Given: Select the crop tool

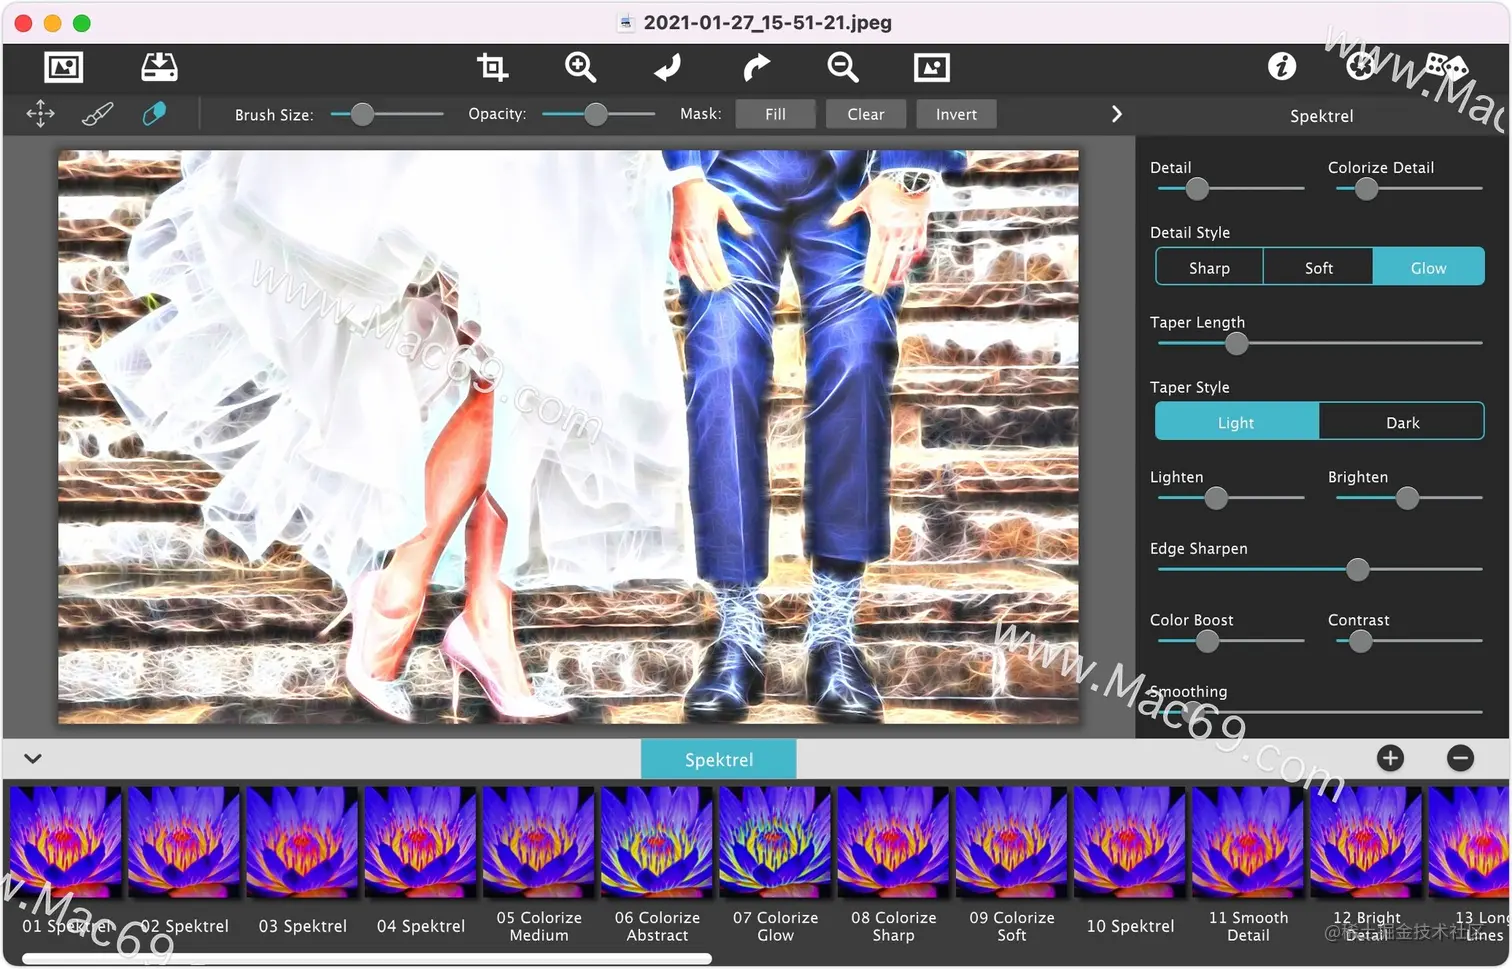Looking at the screenshot, I should pos(492,67).
